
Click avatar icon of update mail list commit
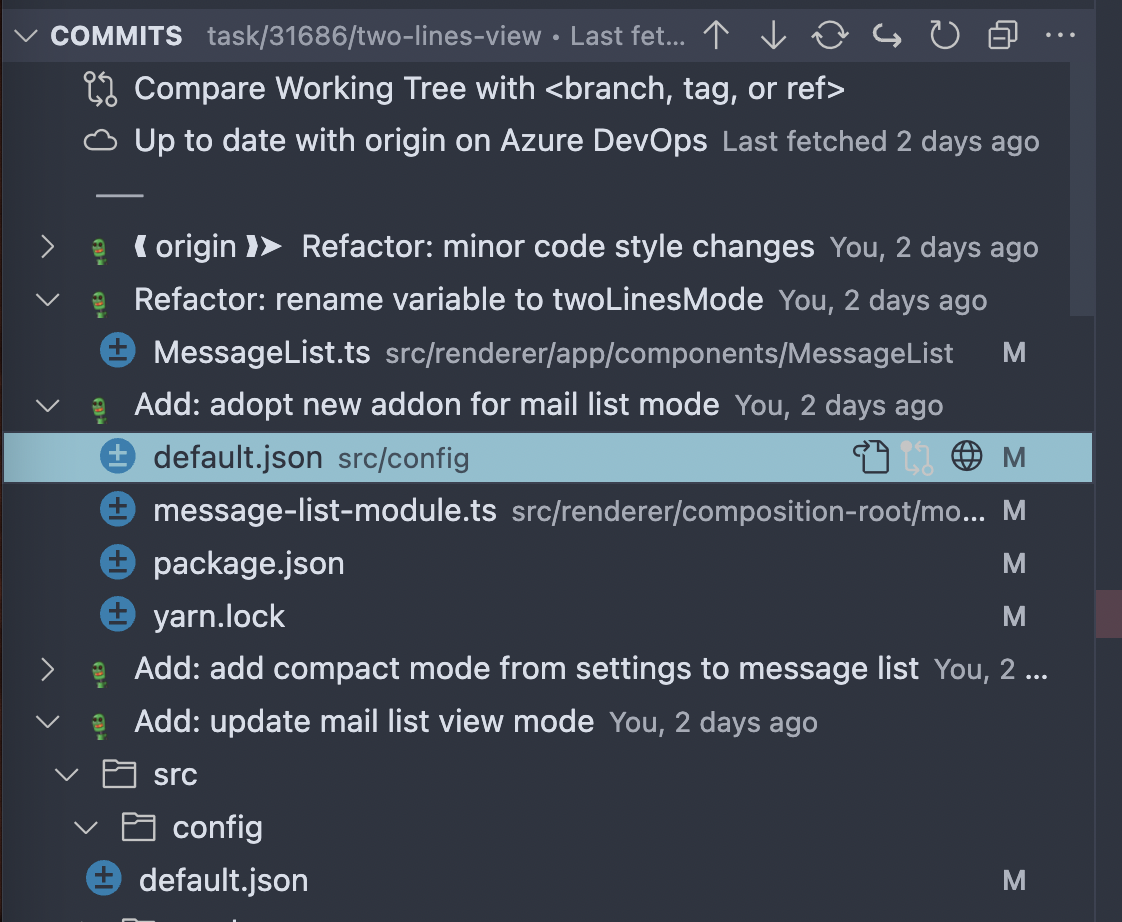click(x=99, y=725)
